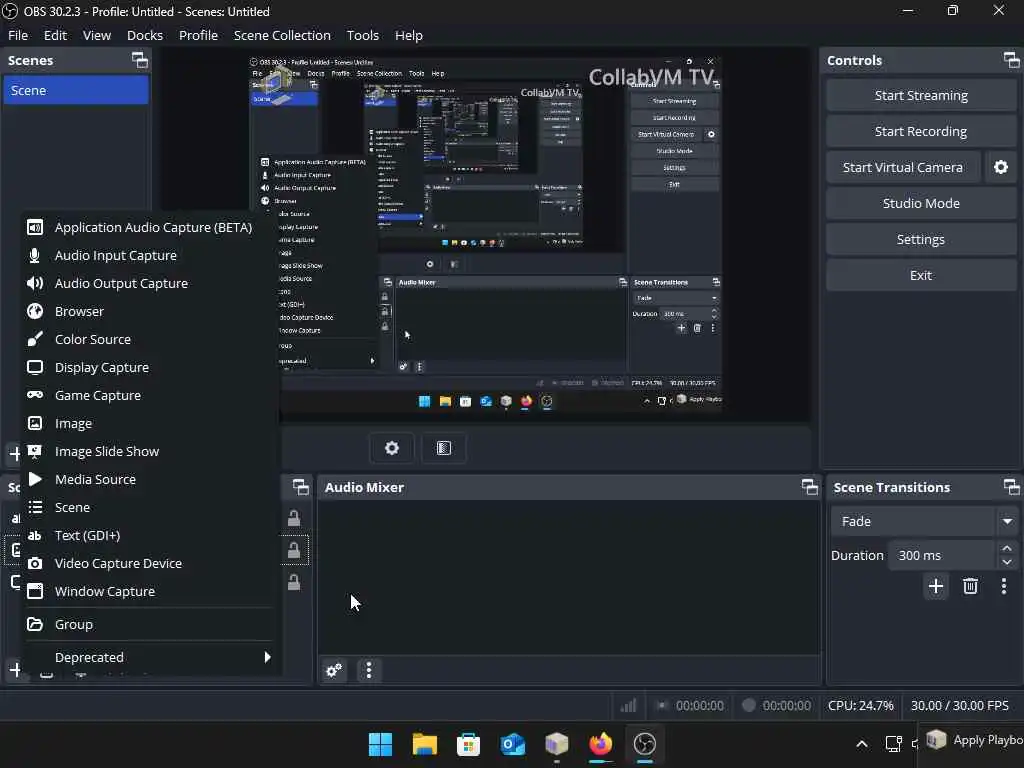Click the network signal icon in status bar
Screen dimensions: 1024x768
click(x=628, y=705)
